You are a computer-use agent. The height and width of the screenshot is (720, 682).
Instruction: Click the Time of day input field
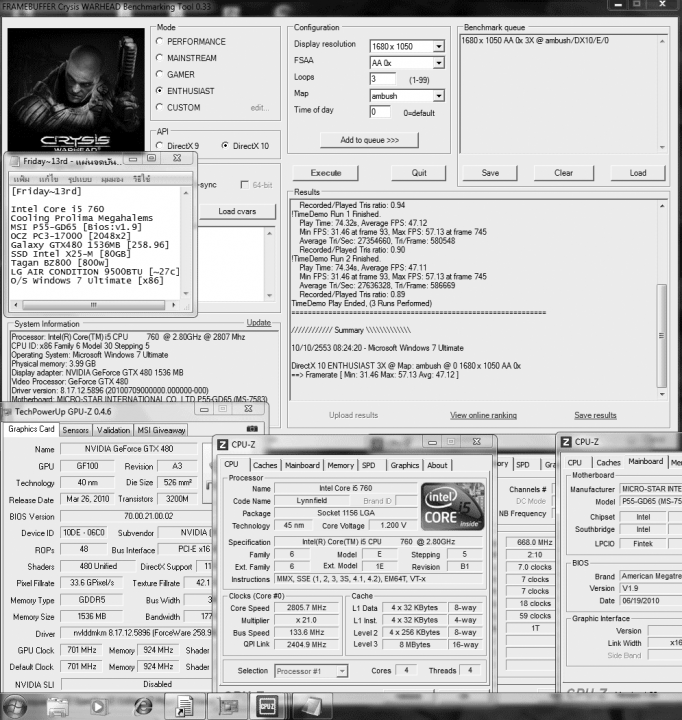click(x=380, y=112)
